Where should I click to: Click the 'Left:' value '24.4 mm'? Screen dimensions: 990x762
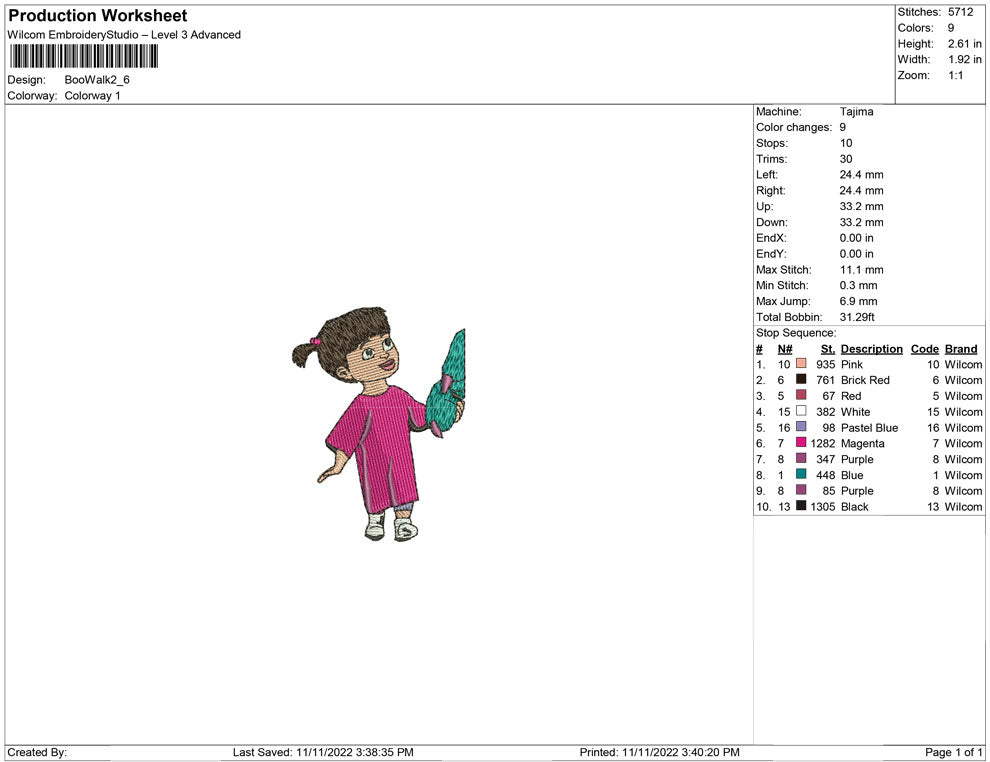coord(861,175)
